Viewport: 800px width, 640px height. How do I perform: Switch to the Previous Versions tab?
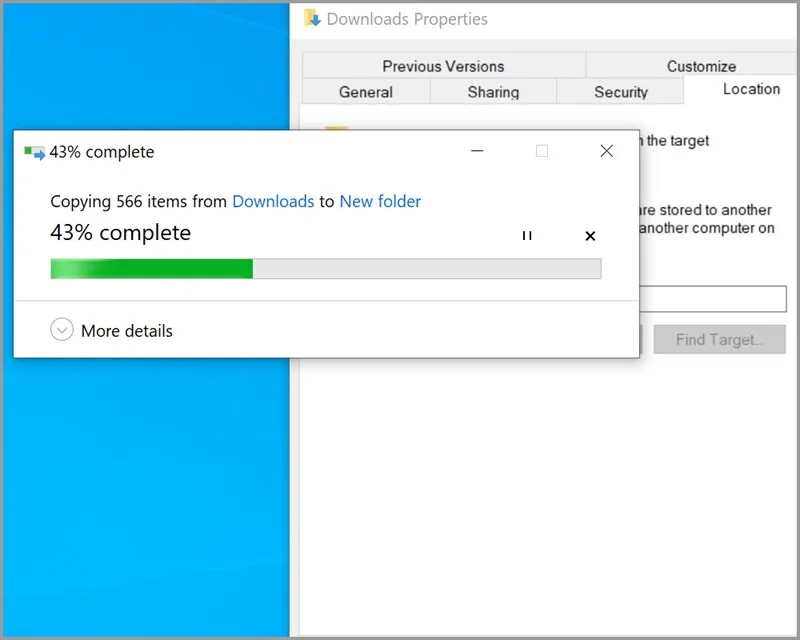443,66
